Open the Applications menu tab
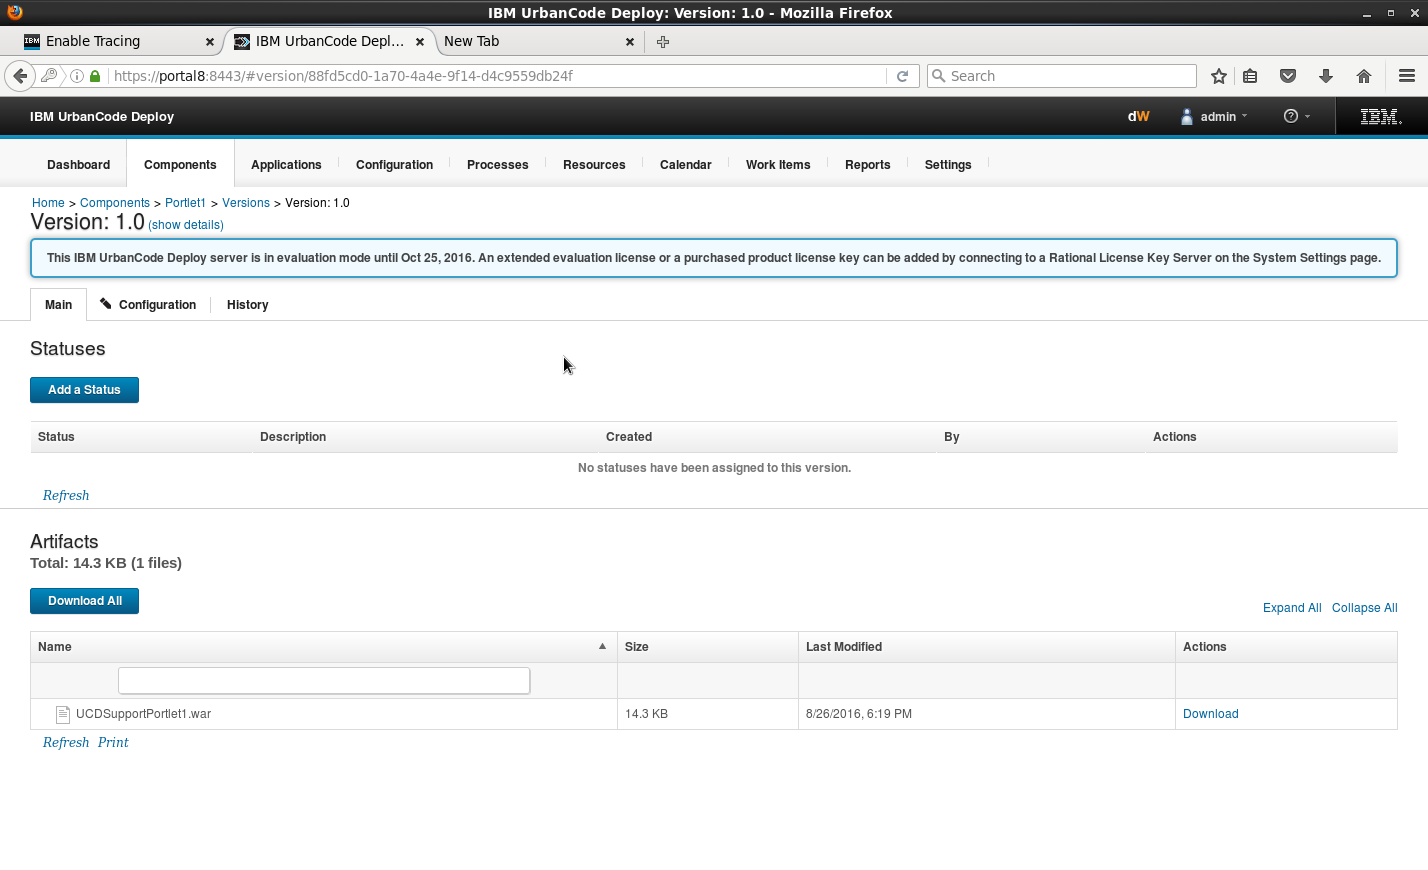The width and height of the screenshot is (1428, 870). (286, 165)
